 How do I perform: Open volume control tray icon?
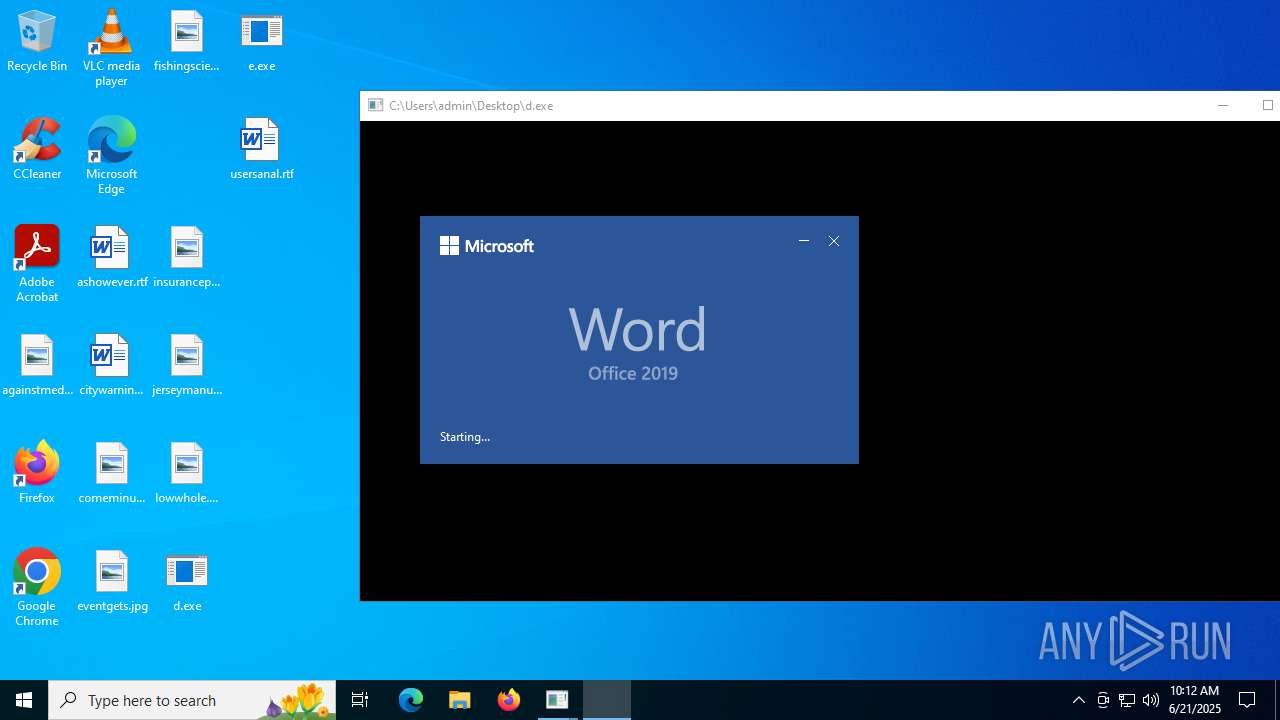pos(1151,700)
